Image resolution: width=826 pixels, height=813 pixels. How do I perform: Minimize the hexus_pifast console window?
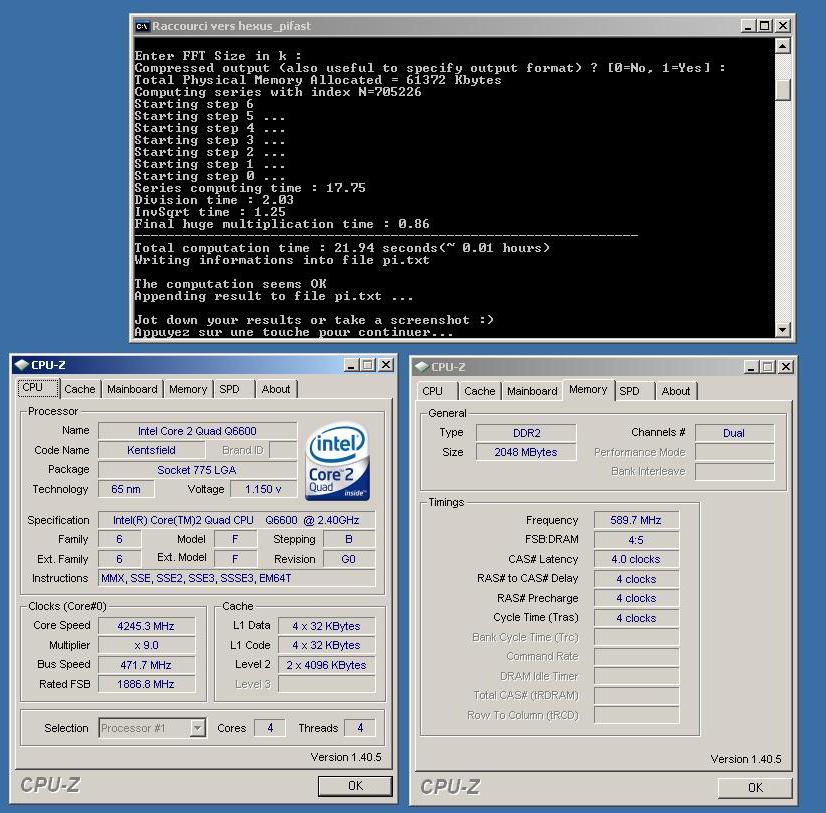[x=748, y=26]
